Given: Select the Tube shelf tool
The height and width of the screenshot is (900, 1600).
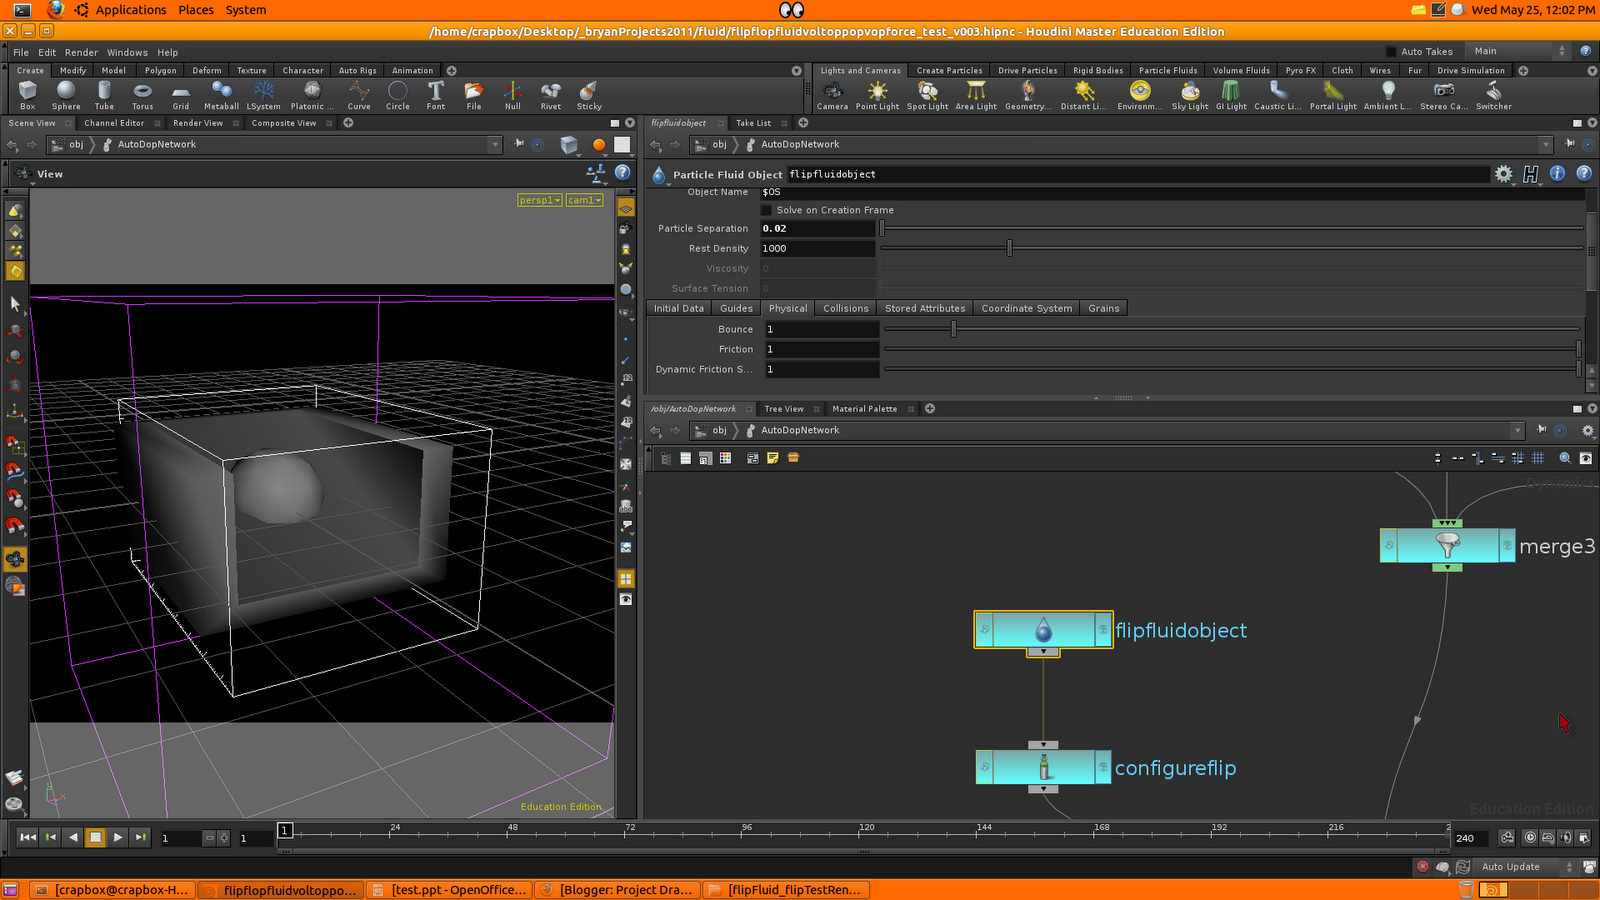Looking at the screenshot, I should pyautogui.click(x=104, y=95).
